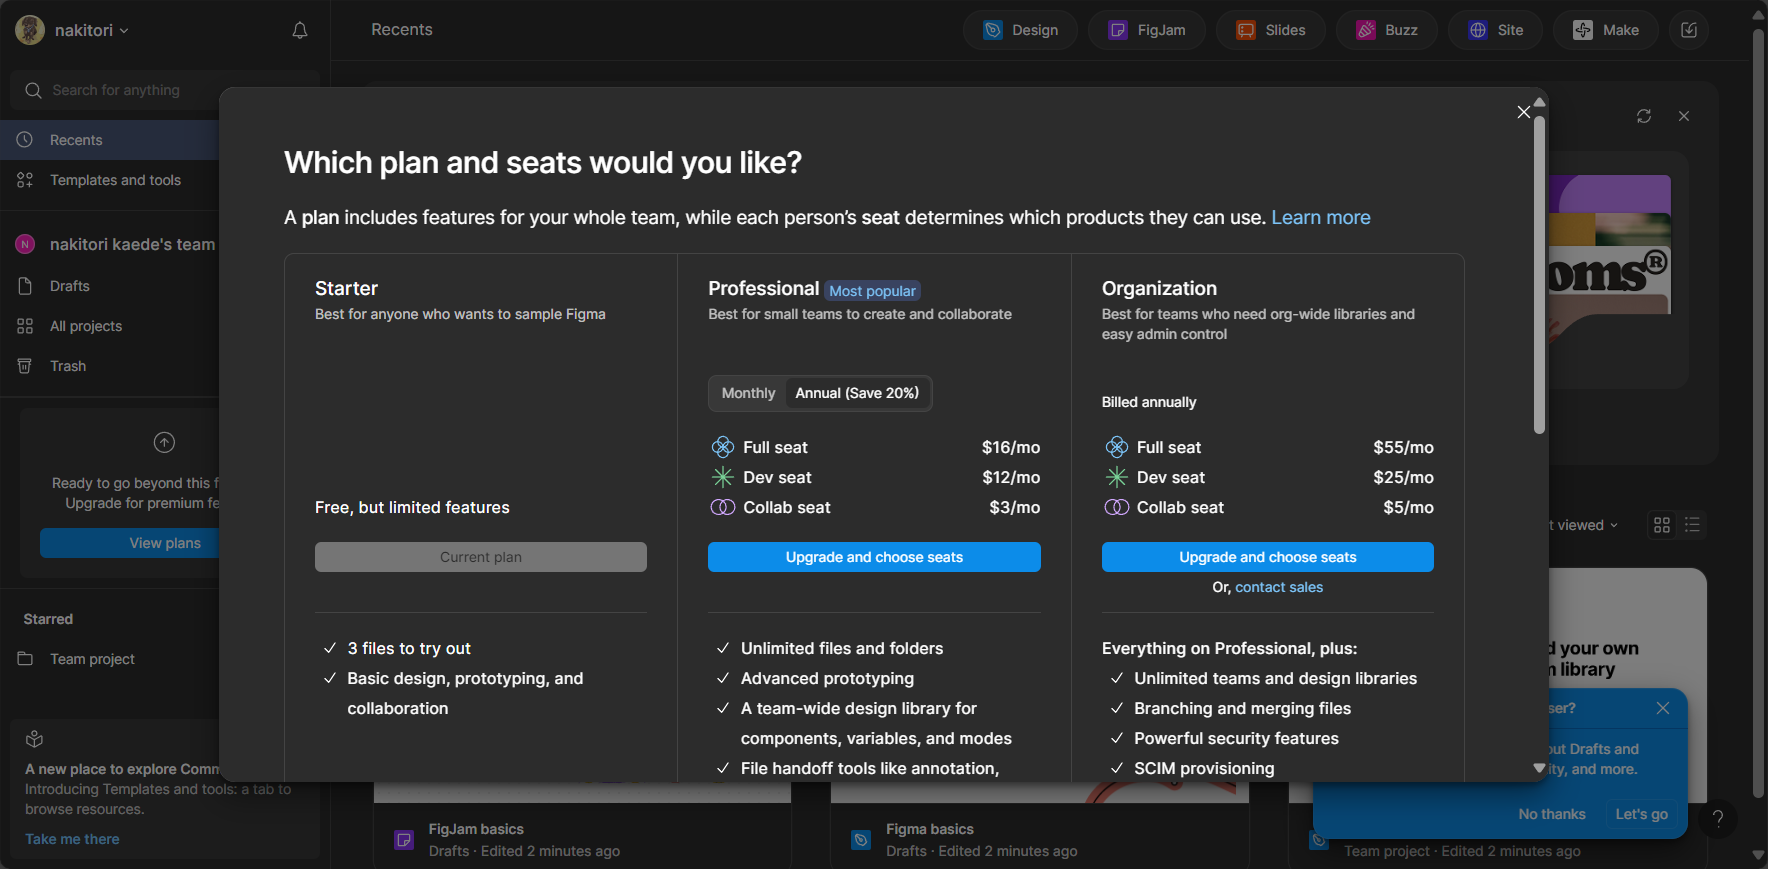
Task: Create a new FigJam file
Action: pos(1146,30)
